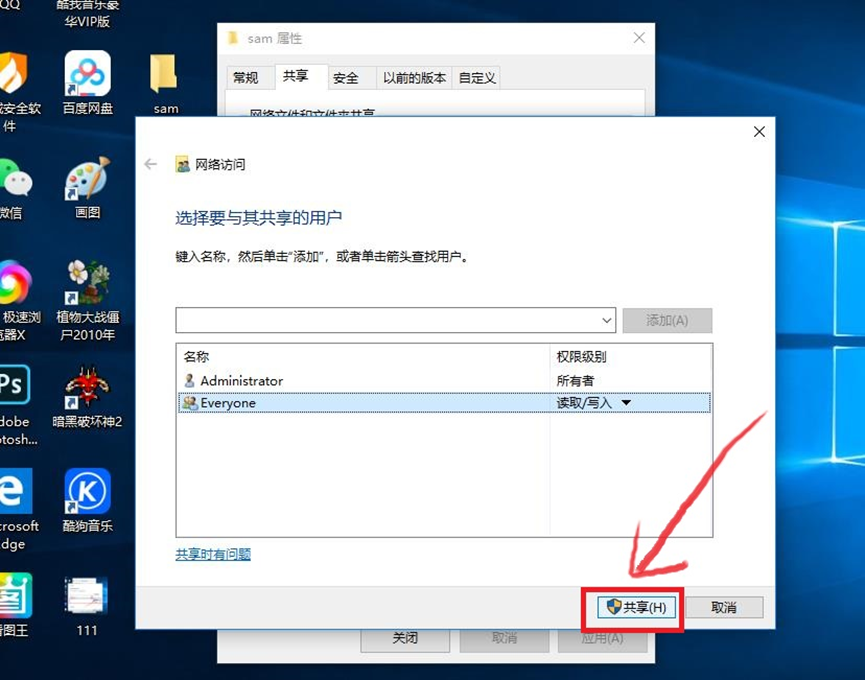
Task: Click the Everyone group icon in list
Action: pos(190,403)
